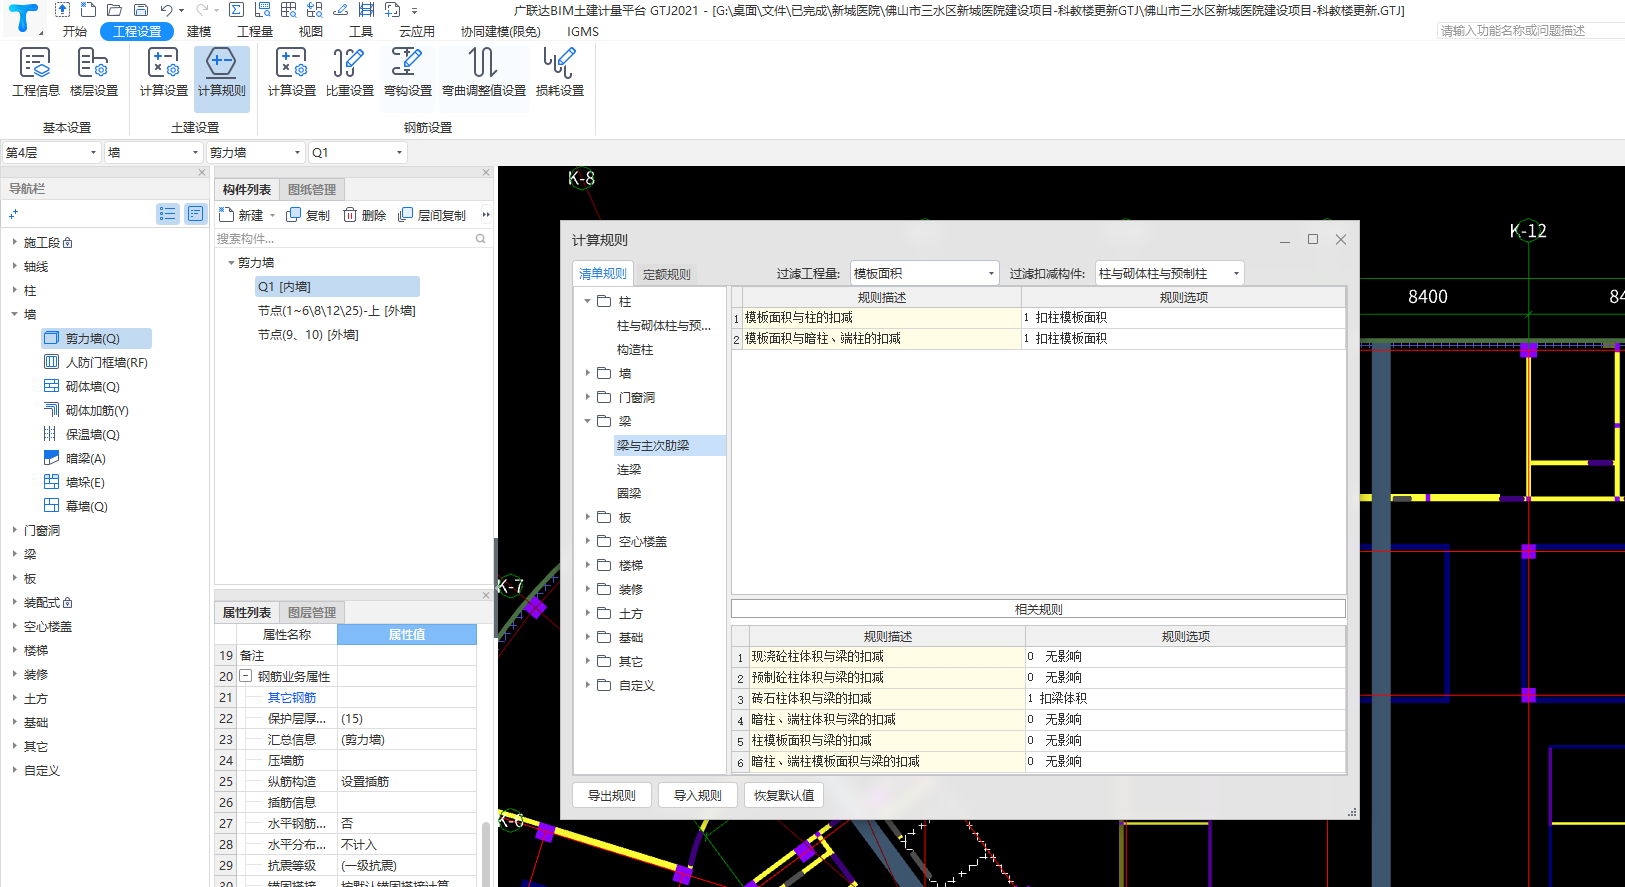Expand 板 folder in rules tree

coord(587,517)
